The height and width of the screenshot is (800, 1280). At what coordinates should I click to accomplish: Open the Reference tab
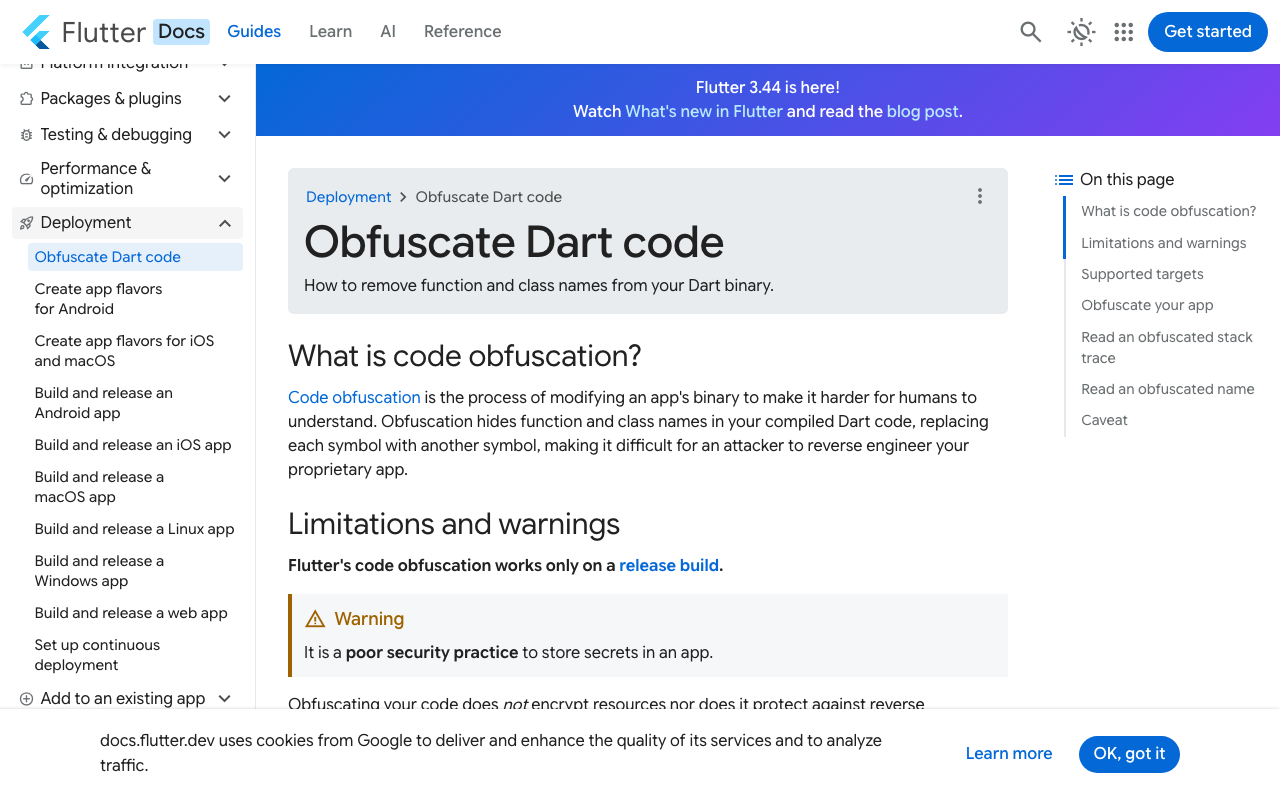[463, 32]
